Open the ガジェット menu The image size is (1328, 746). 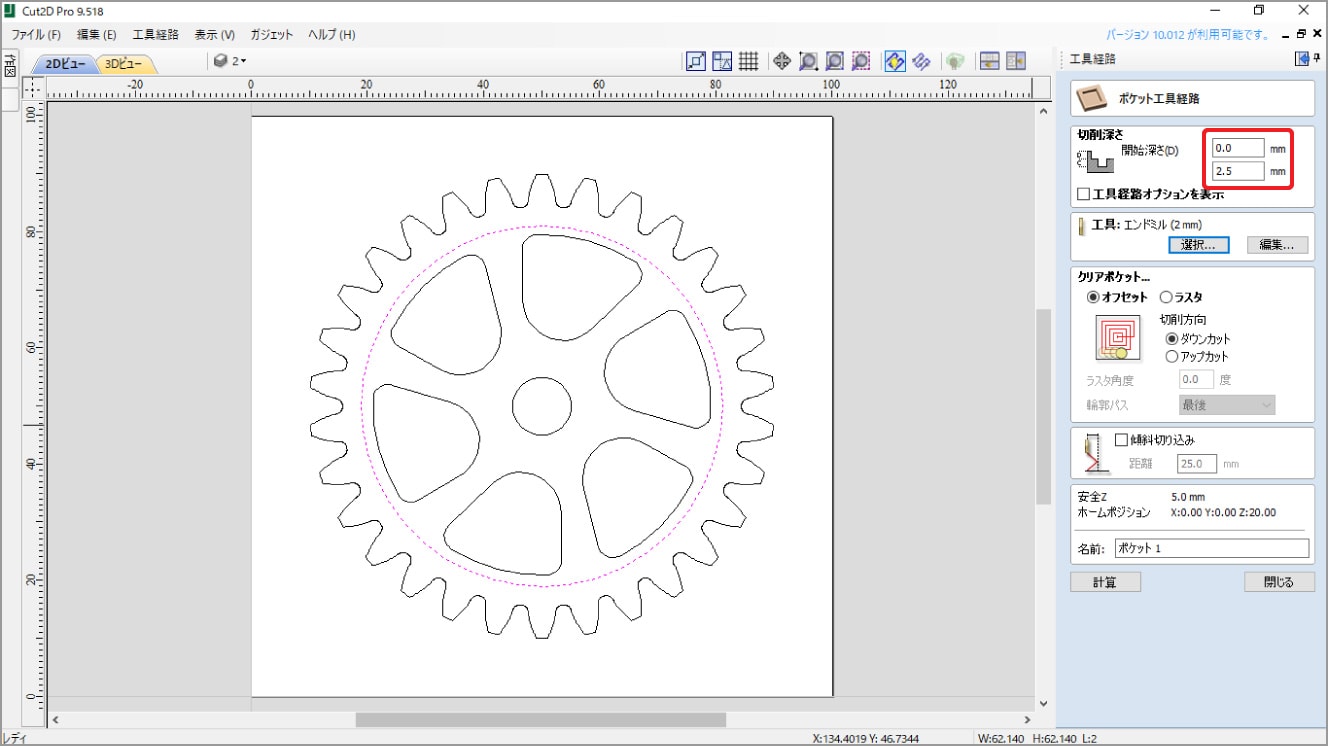[x=272, y=34]
